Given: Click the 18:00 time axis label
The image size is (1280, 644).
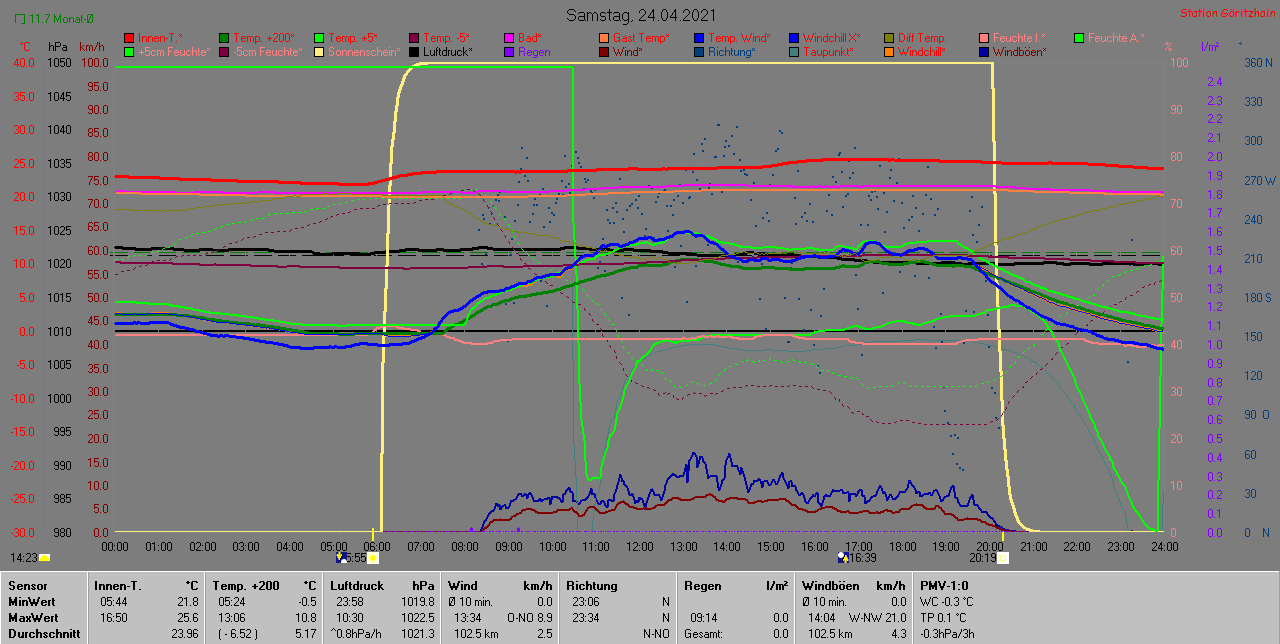Looking at the screenshot, I should pyautogui.click(x=902, y=547).
